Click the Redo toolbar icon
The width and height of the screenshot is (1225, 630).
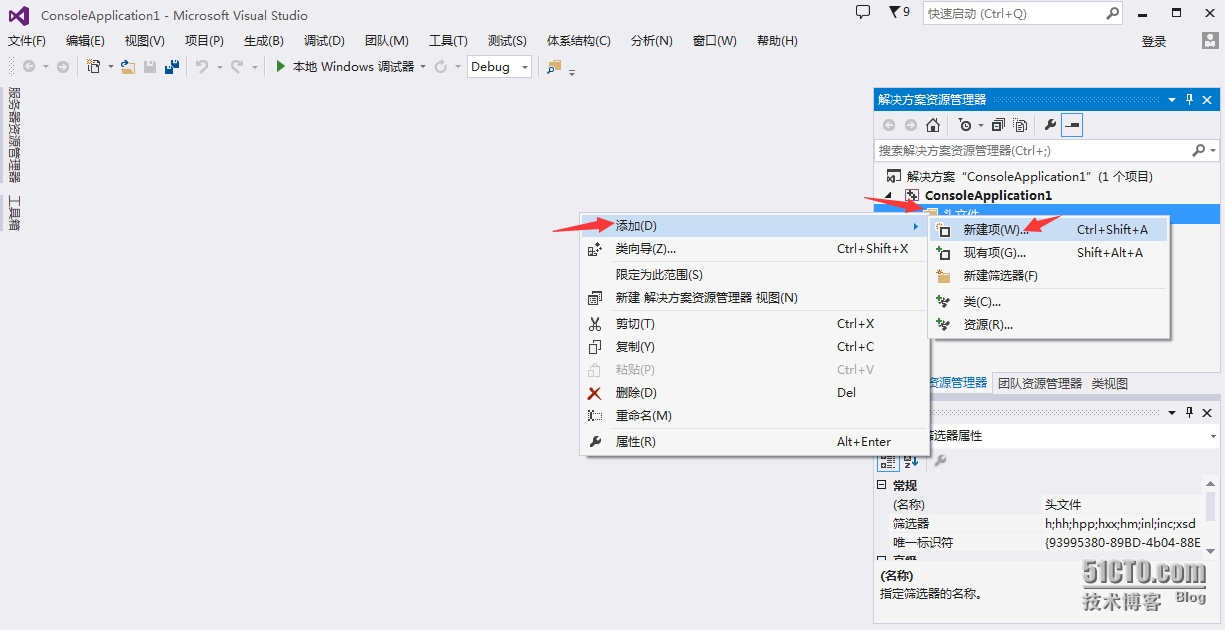tap(237, 67)
